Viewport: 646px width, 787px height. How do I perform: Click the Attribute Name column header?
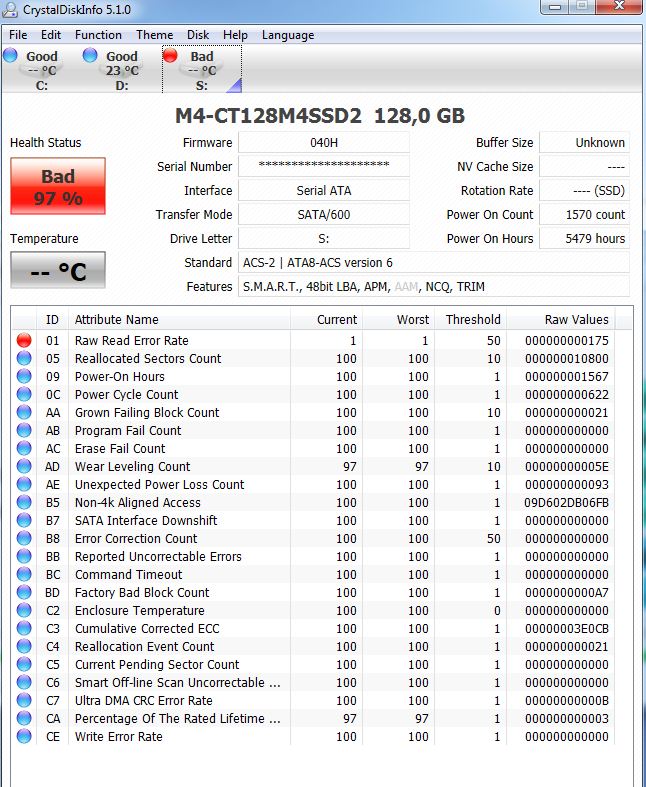point(179,319)
